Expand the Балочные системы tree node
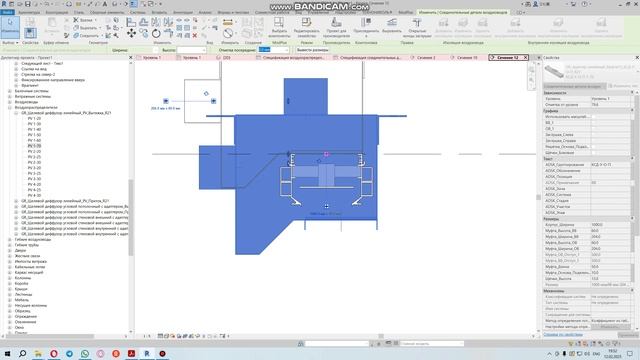The width and height of the screenshot is (640, 360). 10,91
